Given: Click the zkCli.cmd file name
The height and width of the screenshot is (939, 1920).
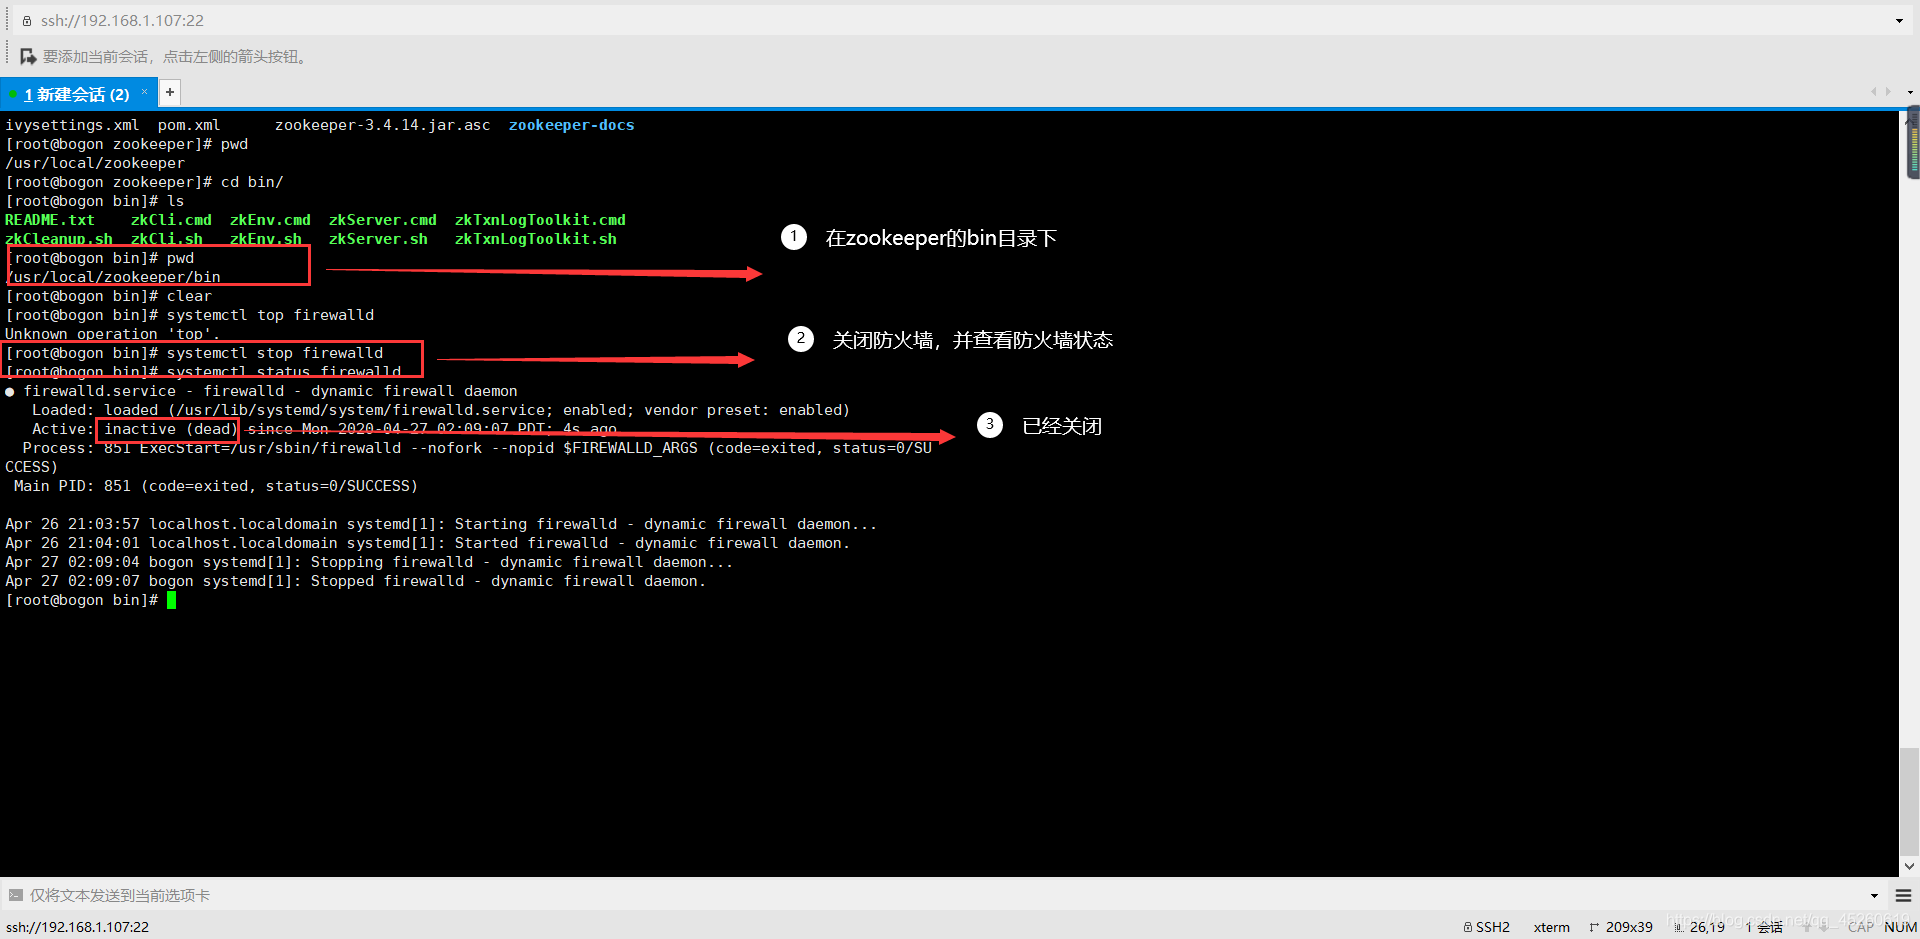Looking at the screenshot, I should tap(171, 220).
